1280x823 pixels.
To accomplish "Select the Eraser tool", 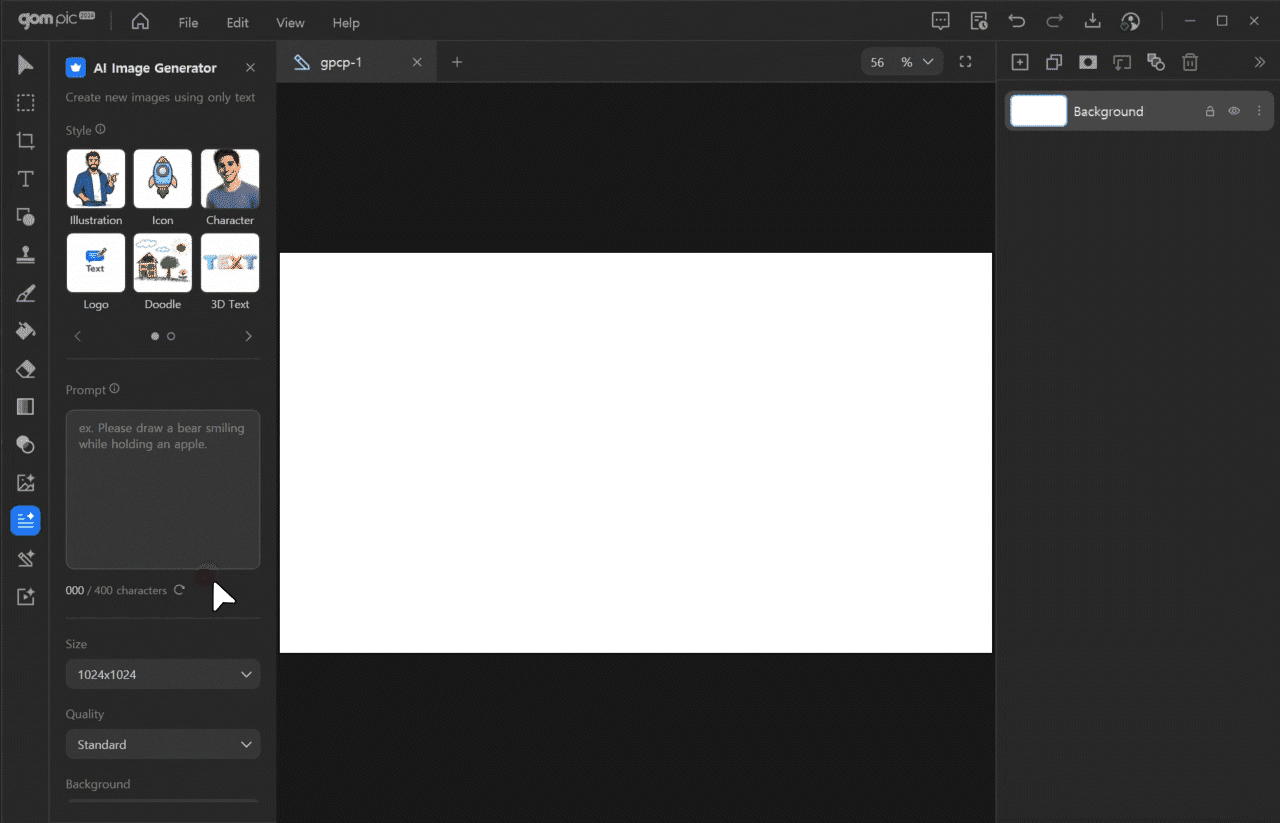I will point(25,369).
